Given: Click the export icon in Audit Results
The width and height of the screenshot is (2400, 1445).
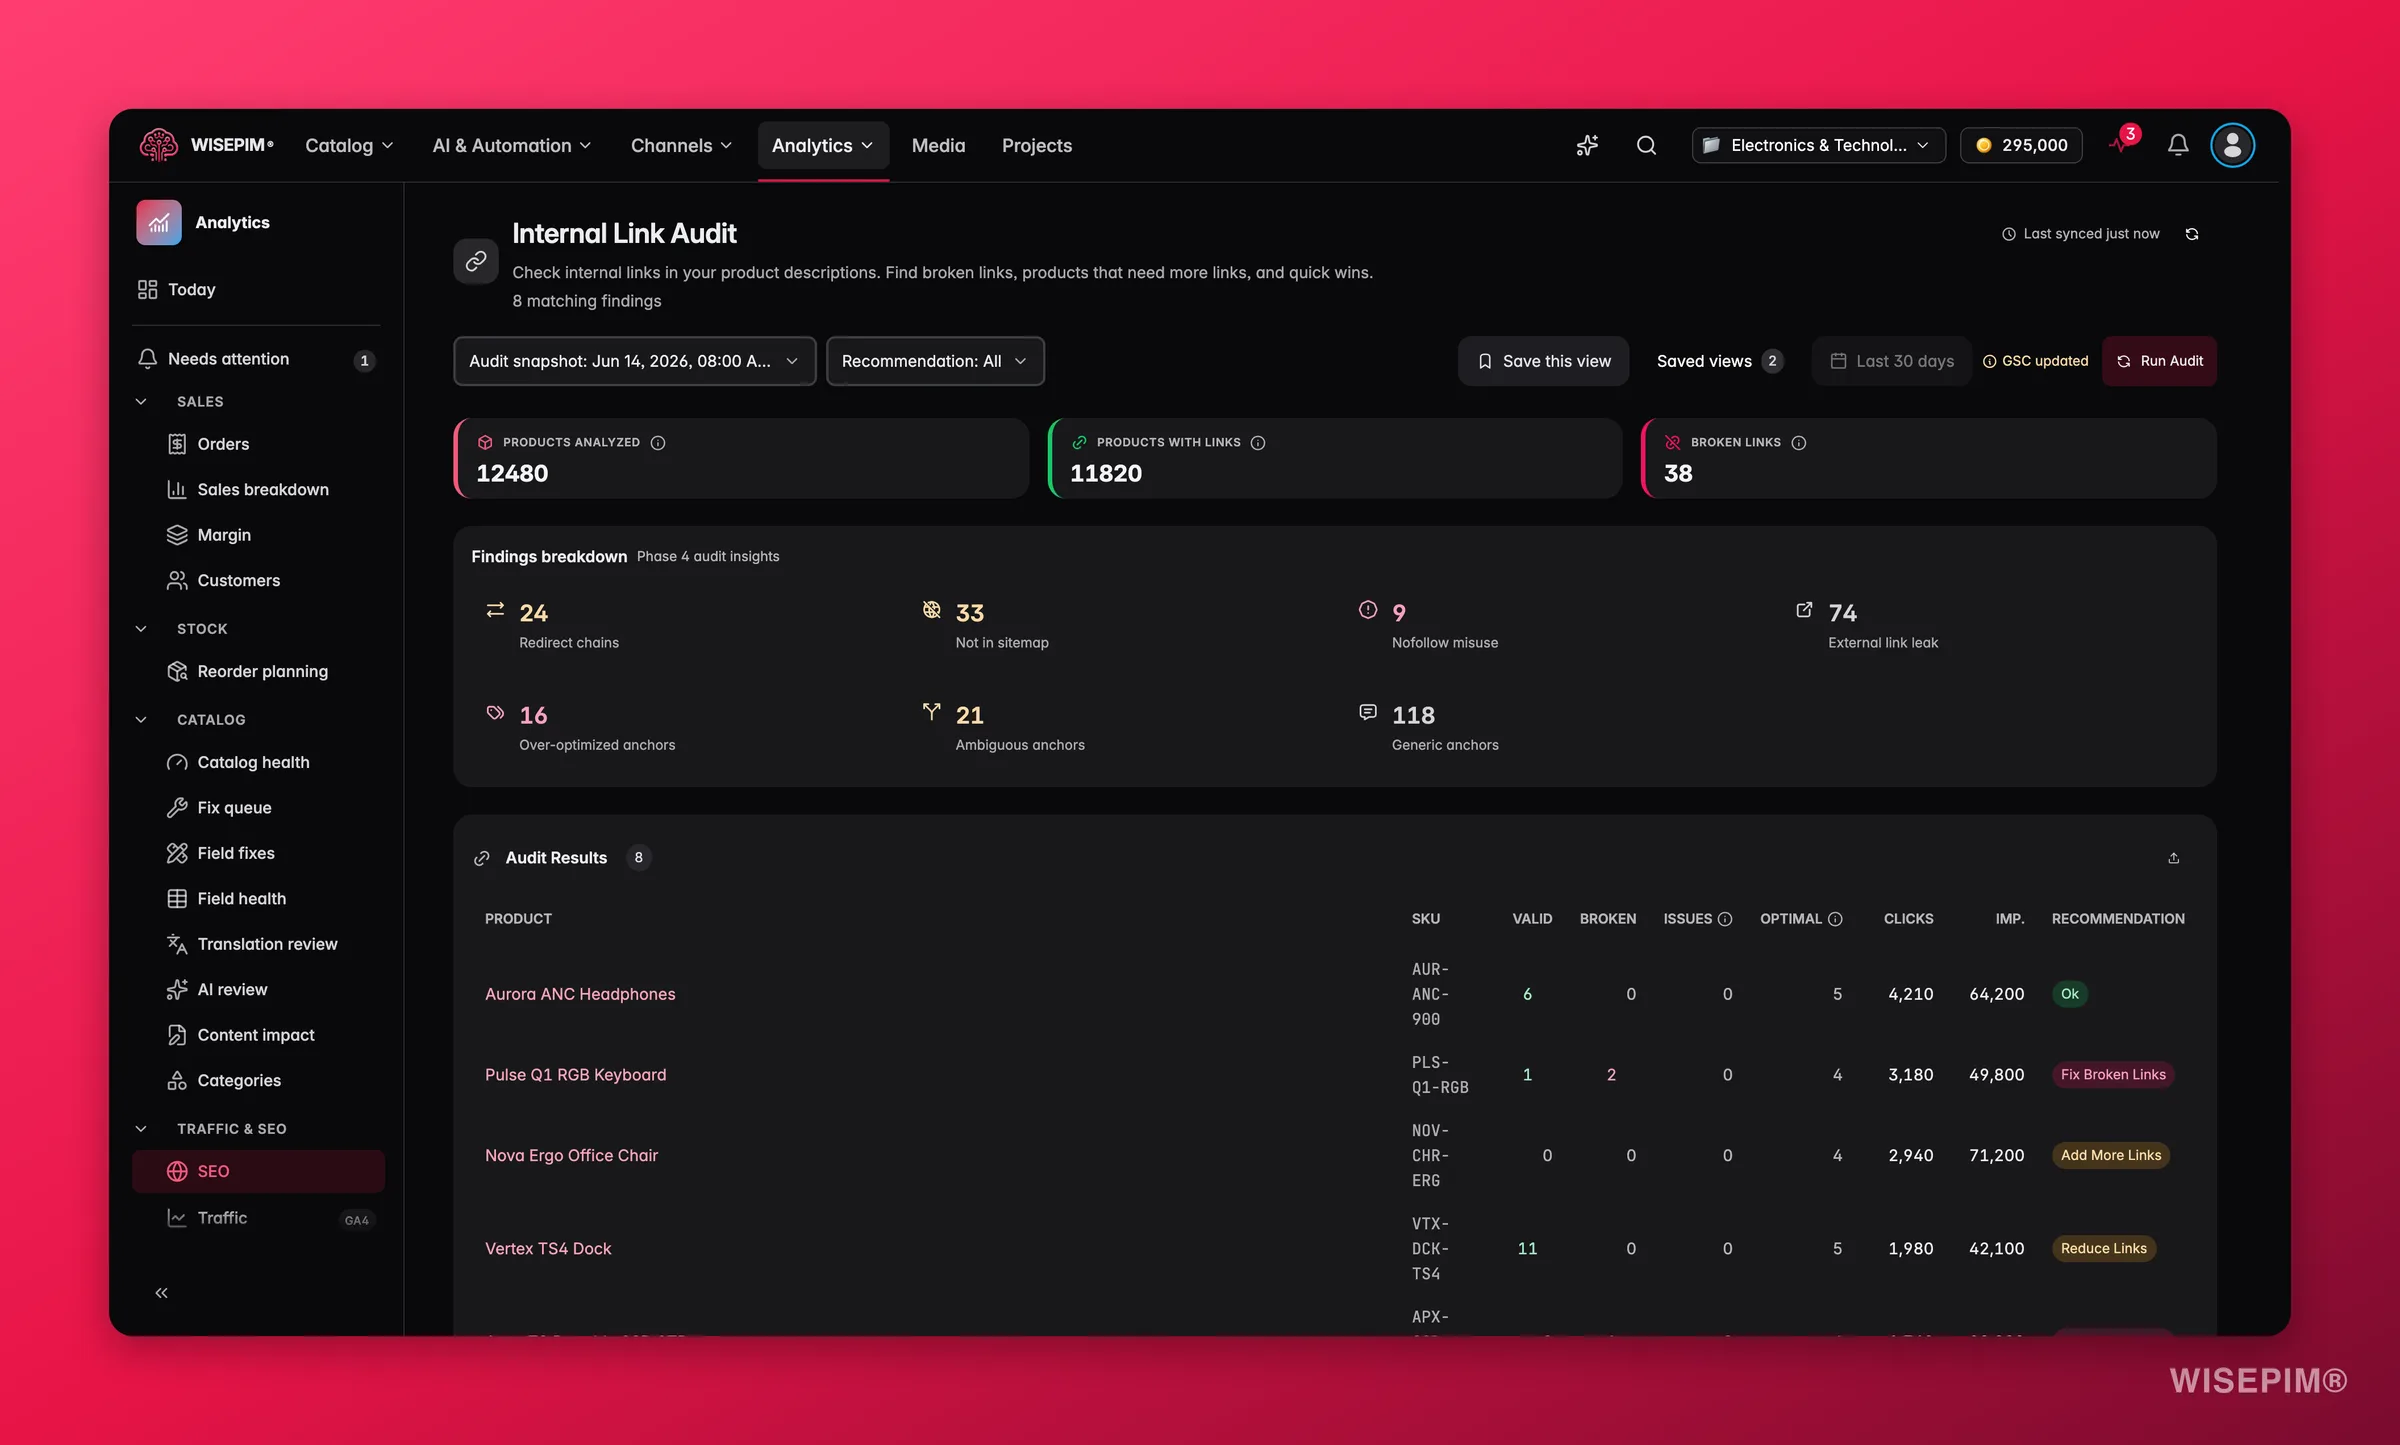Looking at the screenshot, I should point(2173,858).
